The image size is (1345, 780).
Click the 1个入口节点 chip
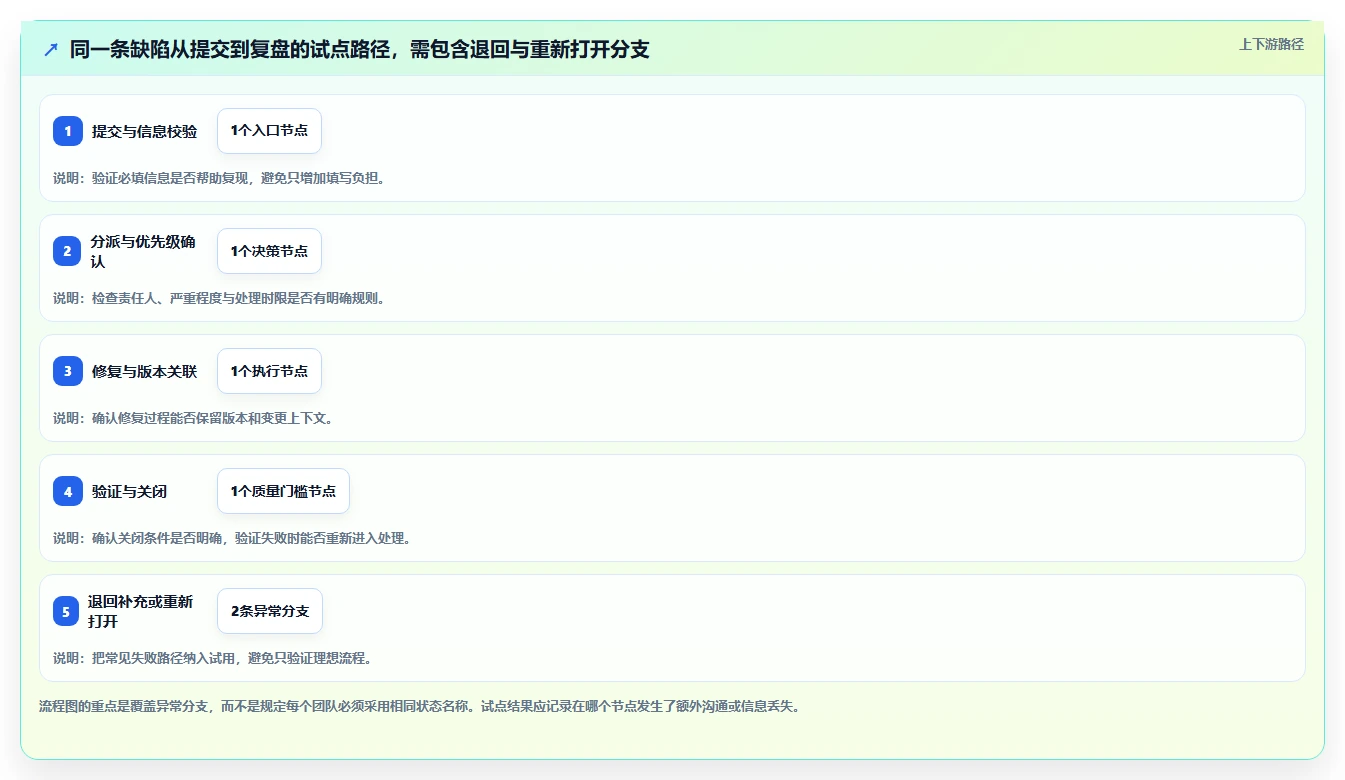coord(269,131)
